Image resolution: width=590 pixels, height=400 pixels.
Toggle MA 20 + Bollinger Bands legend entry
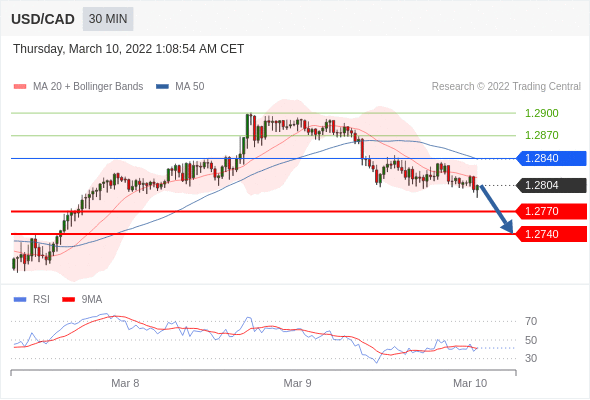pyautogui.click(x=78, y=87)
